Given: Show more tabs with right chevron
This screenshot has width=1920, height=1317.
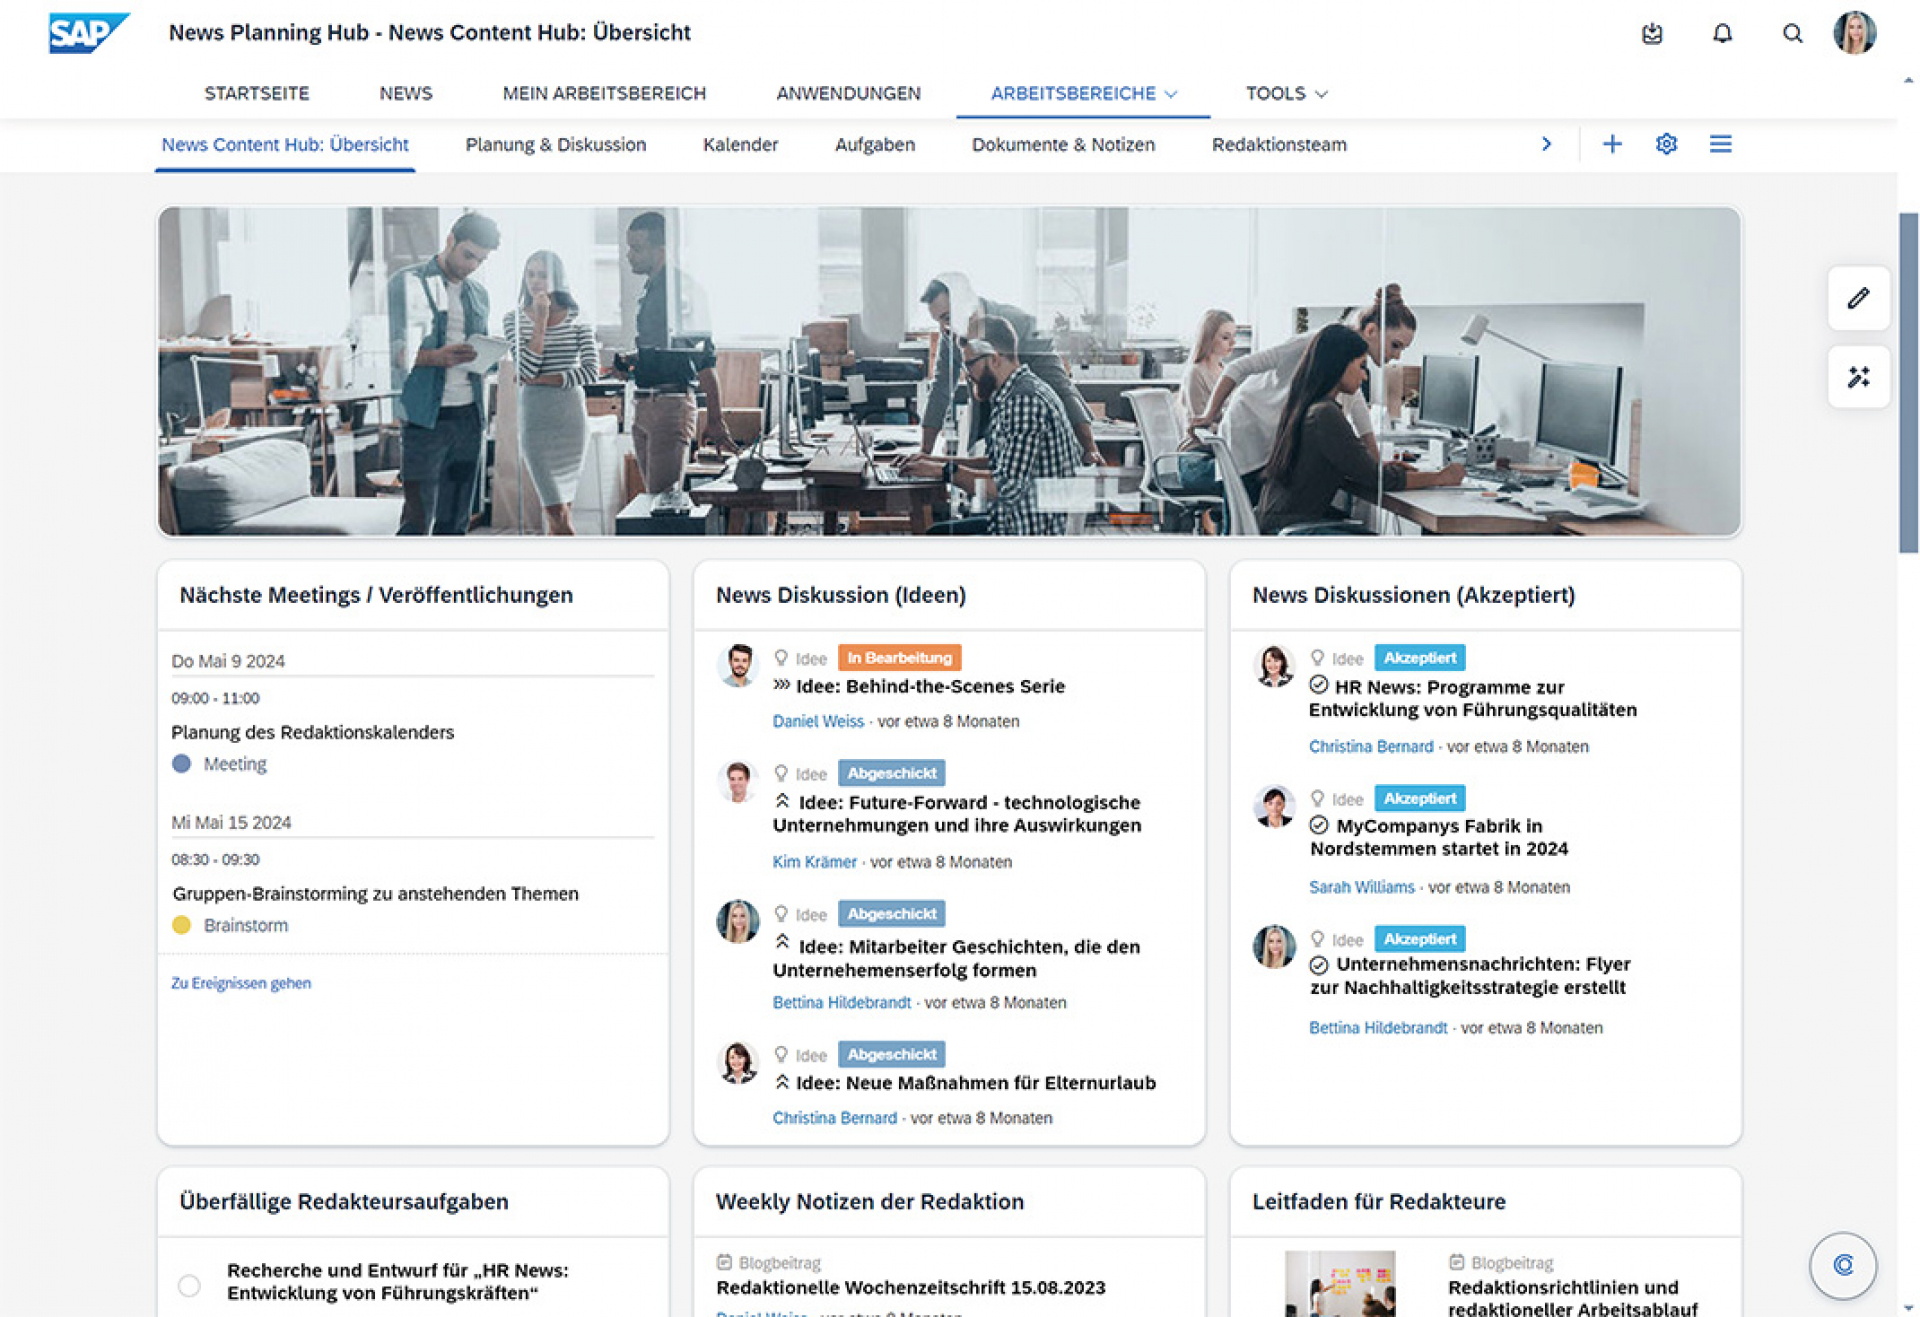Looking at the screenshot, I should click(x=1546, y=144).
